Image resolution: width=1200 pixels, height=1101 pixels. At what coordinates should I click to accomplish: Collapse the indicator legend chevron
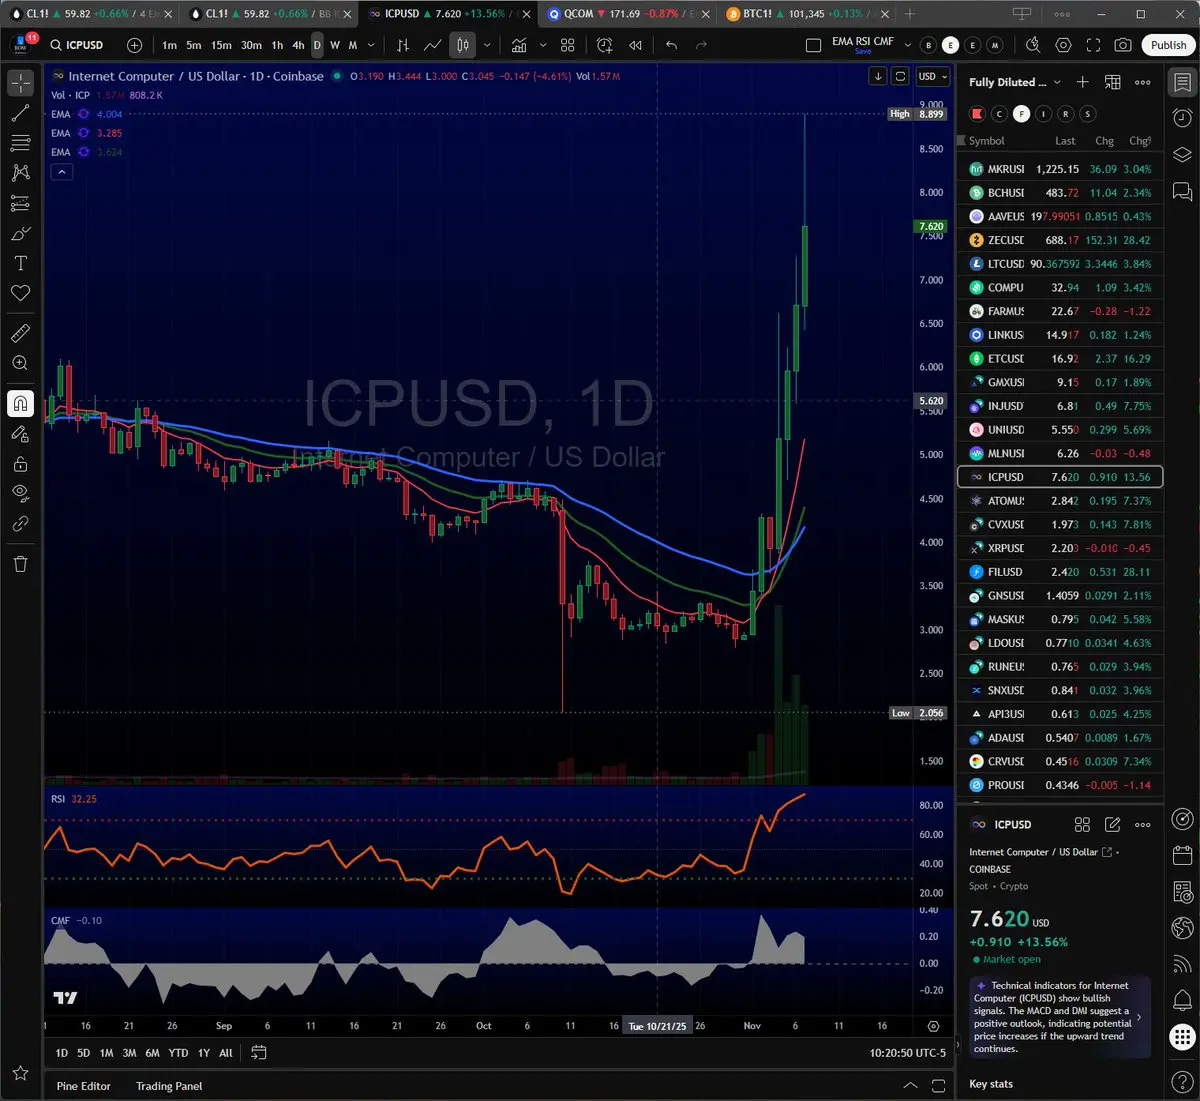[62, 172]
